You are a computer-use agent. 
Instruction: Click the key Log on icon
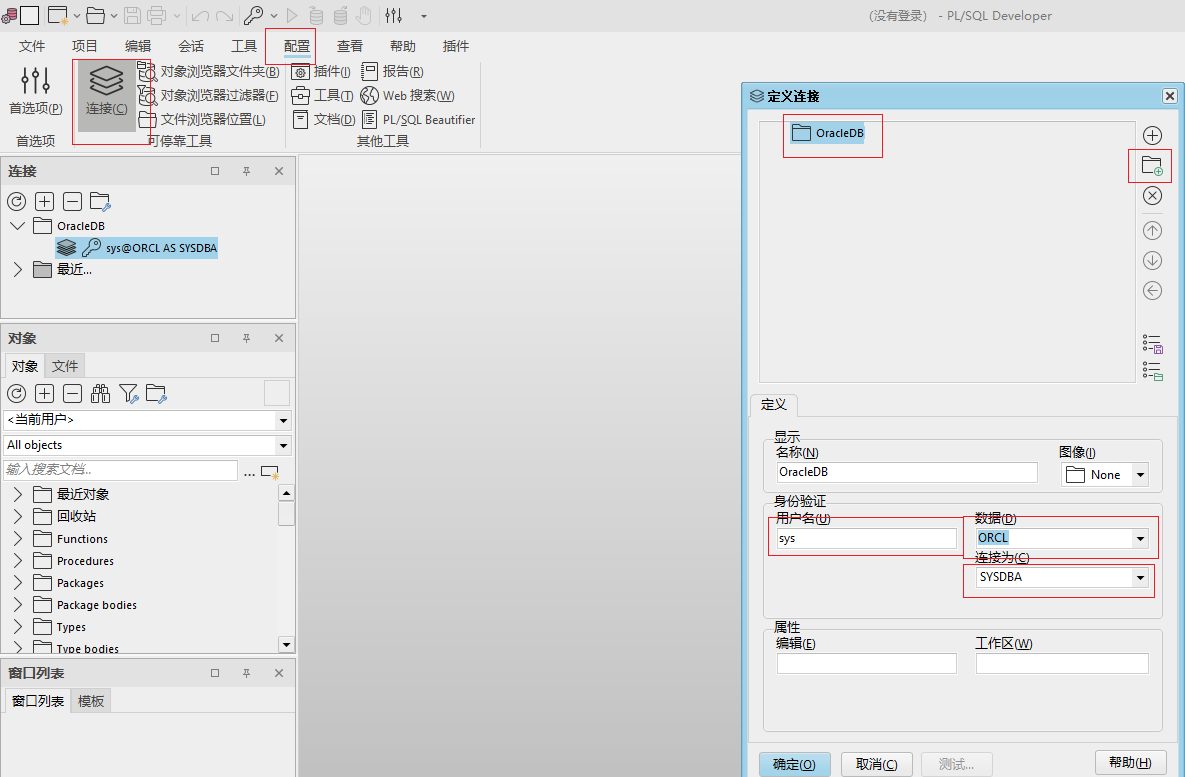pos(253,15)
